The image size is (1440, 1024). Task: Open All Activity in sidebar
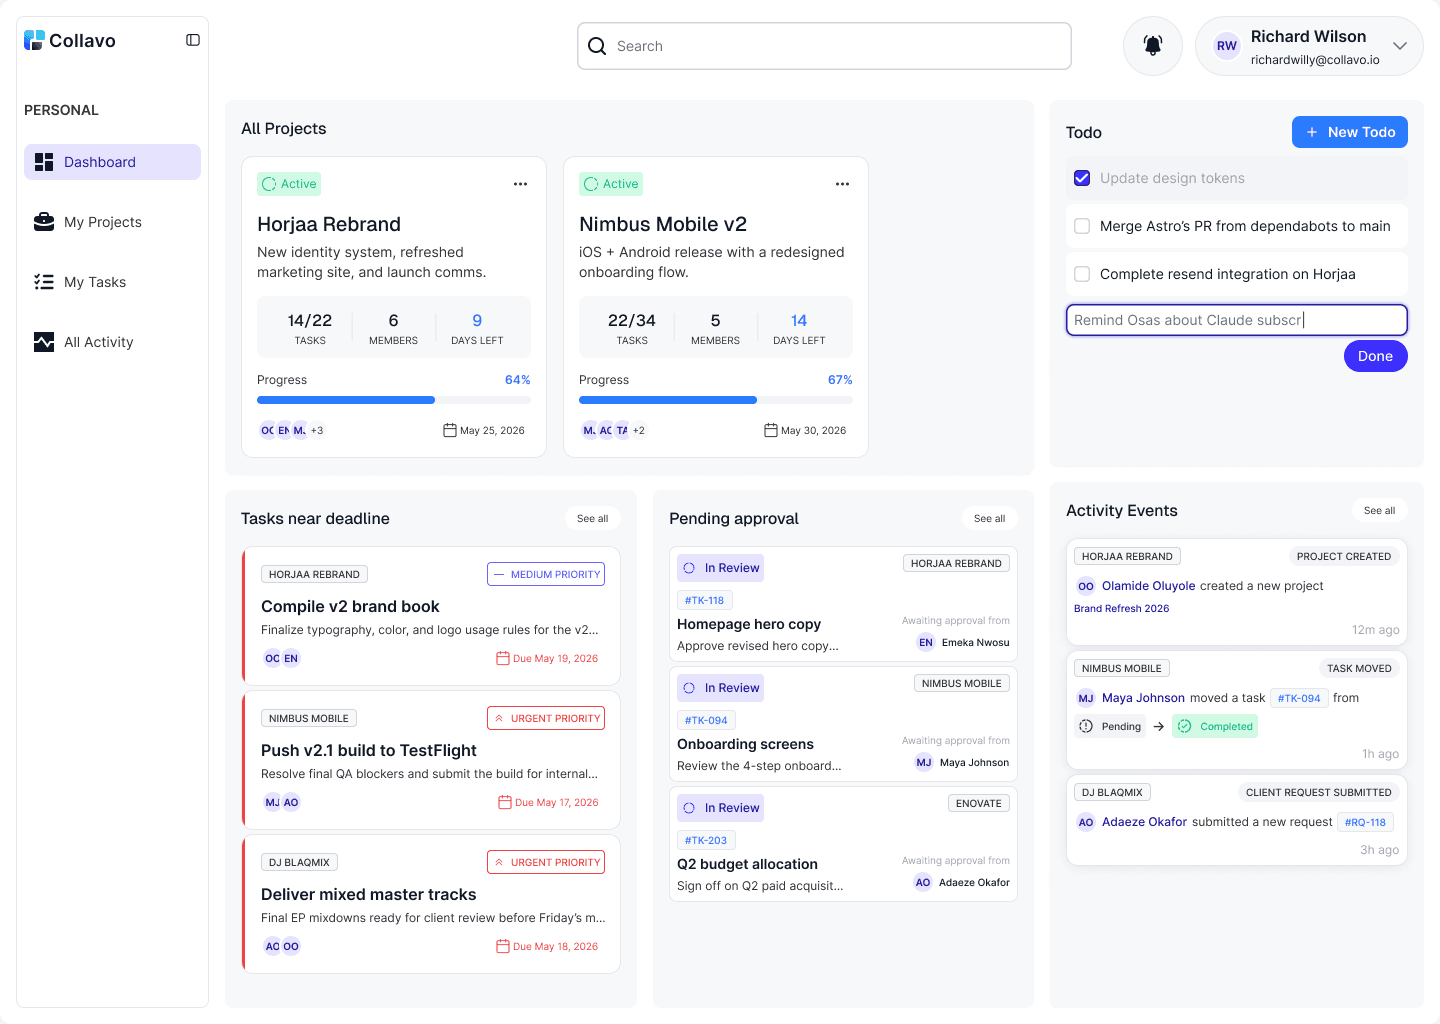[112, 342]
